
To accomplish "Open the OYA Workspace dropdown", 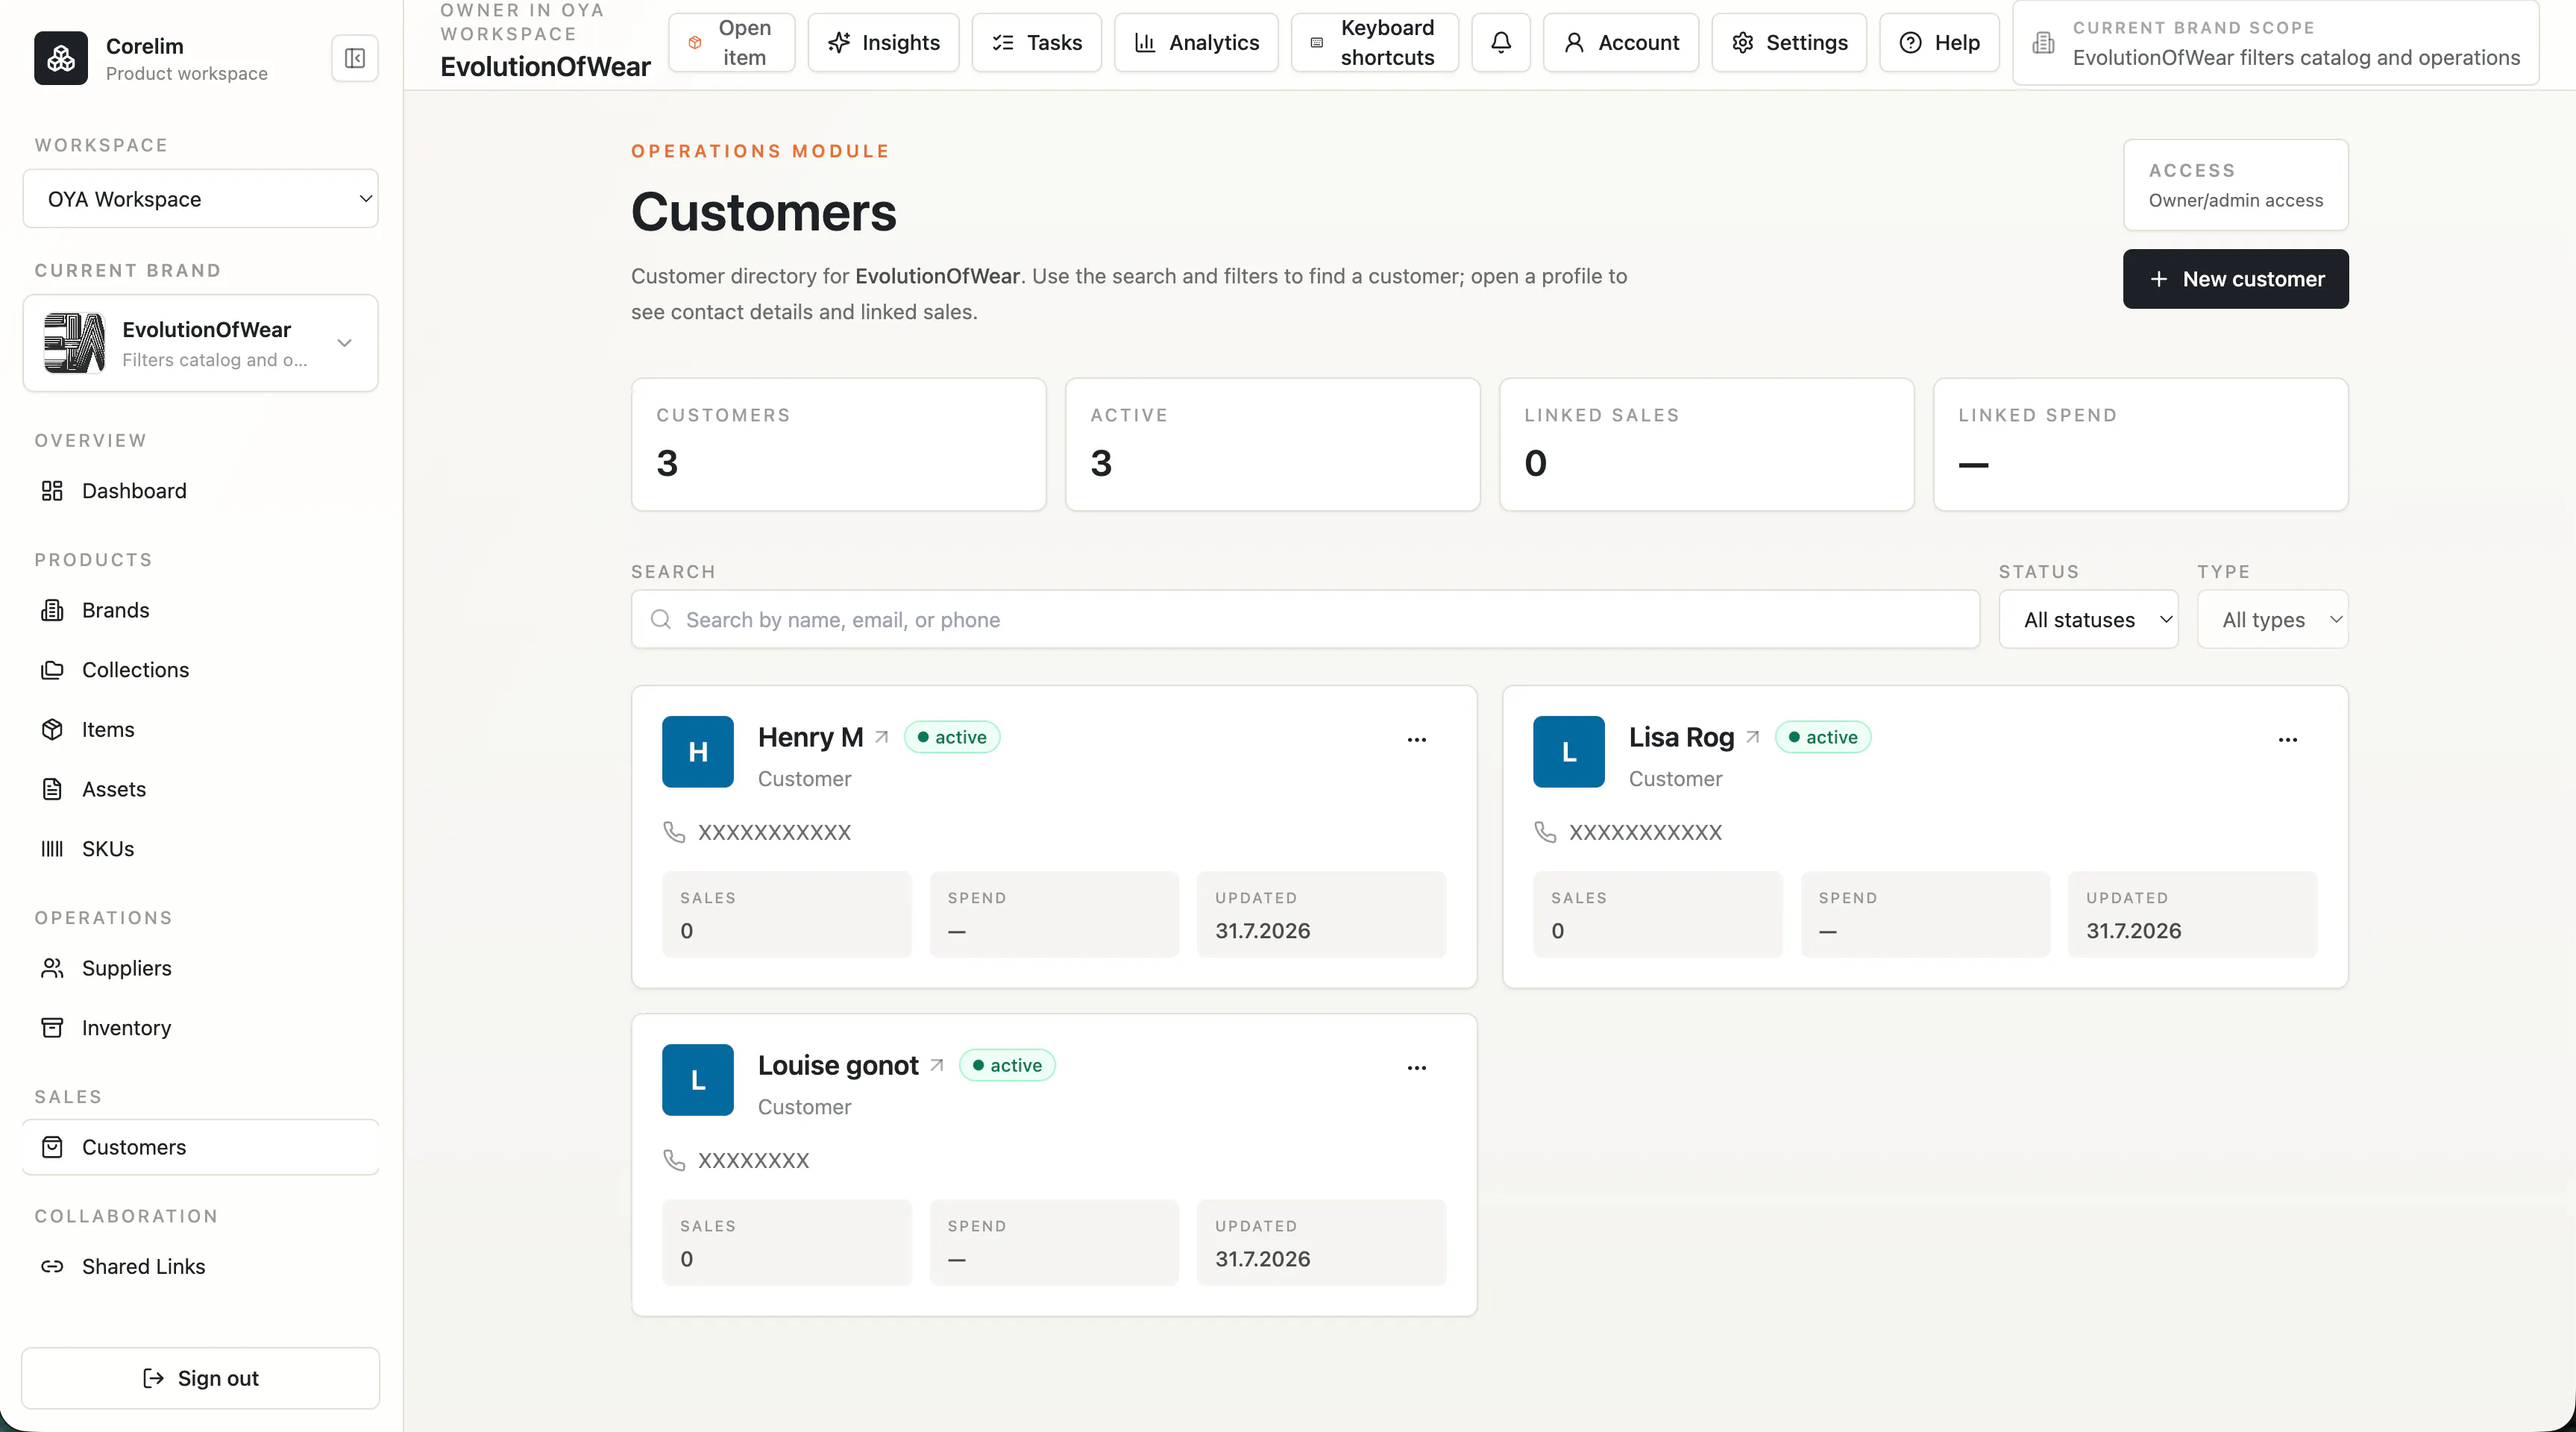I will 200,199.
